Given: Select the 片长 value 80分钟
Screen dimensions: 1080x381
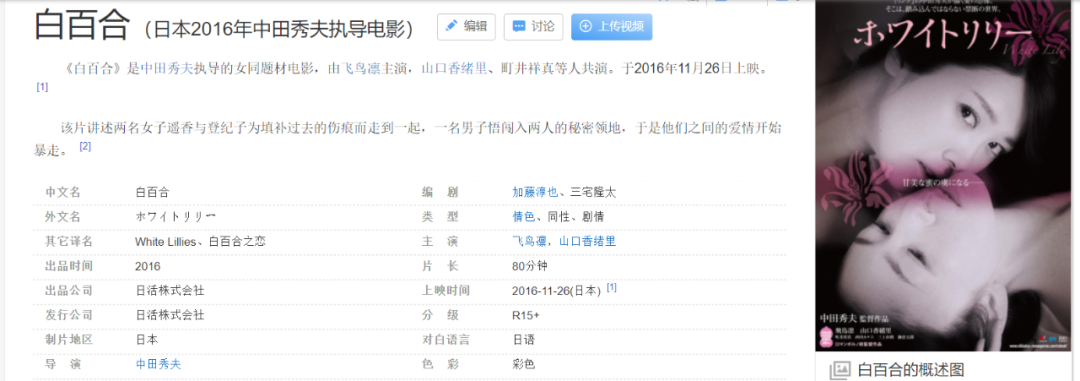Looking at the screenshot, I should coord(530,266).
